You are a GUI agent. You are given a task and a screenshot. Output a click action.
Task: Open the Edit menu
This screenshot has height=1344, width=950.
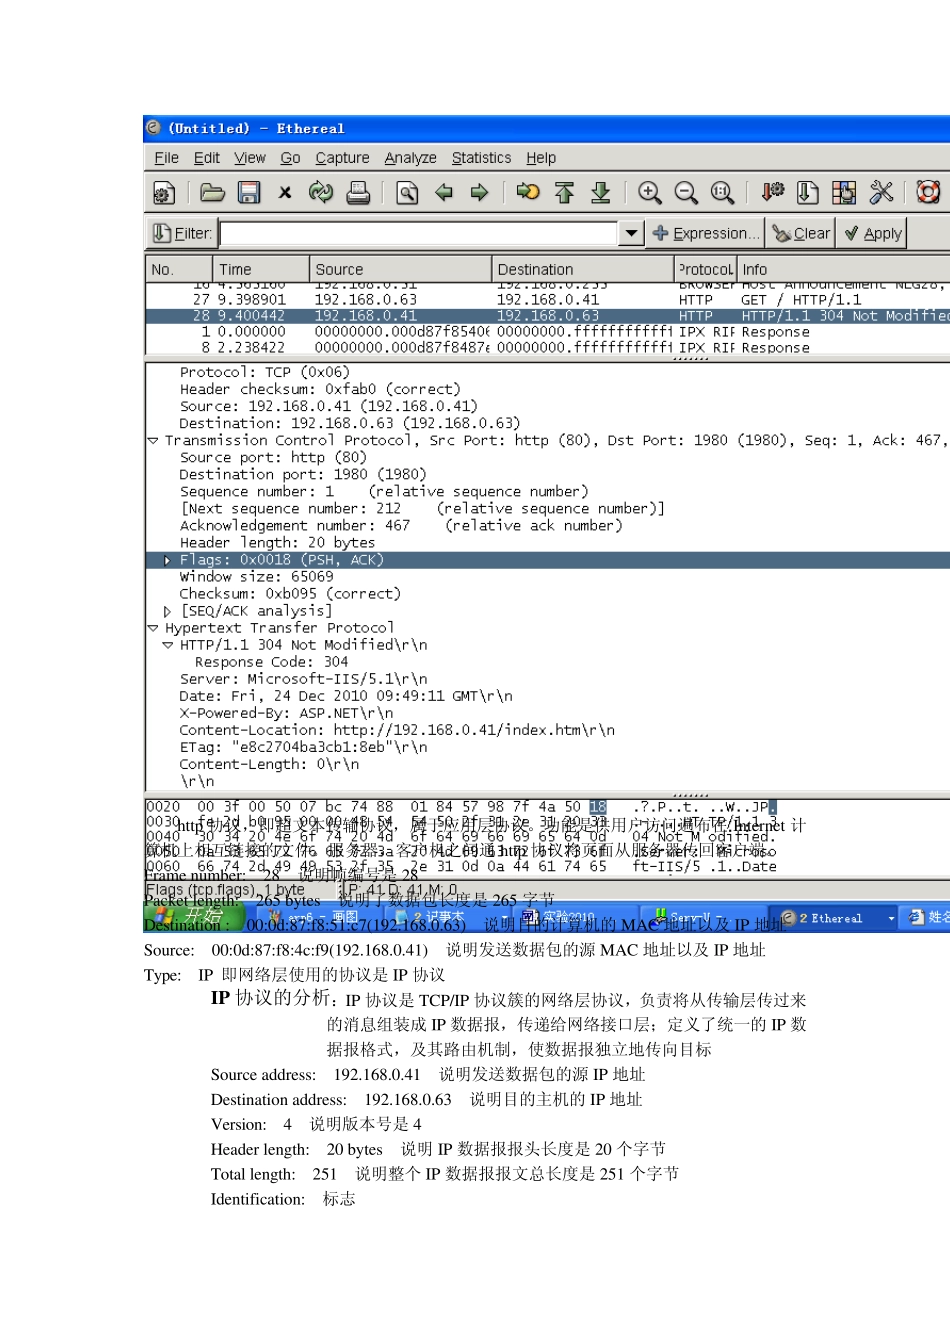point(207,158)
